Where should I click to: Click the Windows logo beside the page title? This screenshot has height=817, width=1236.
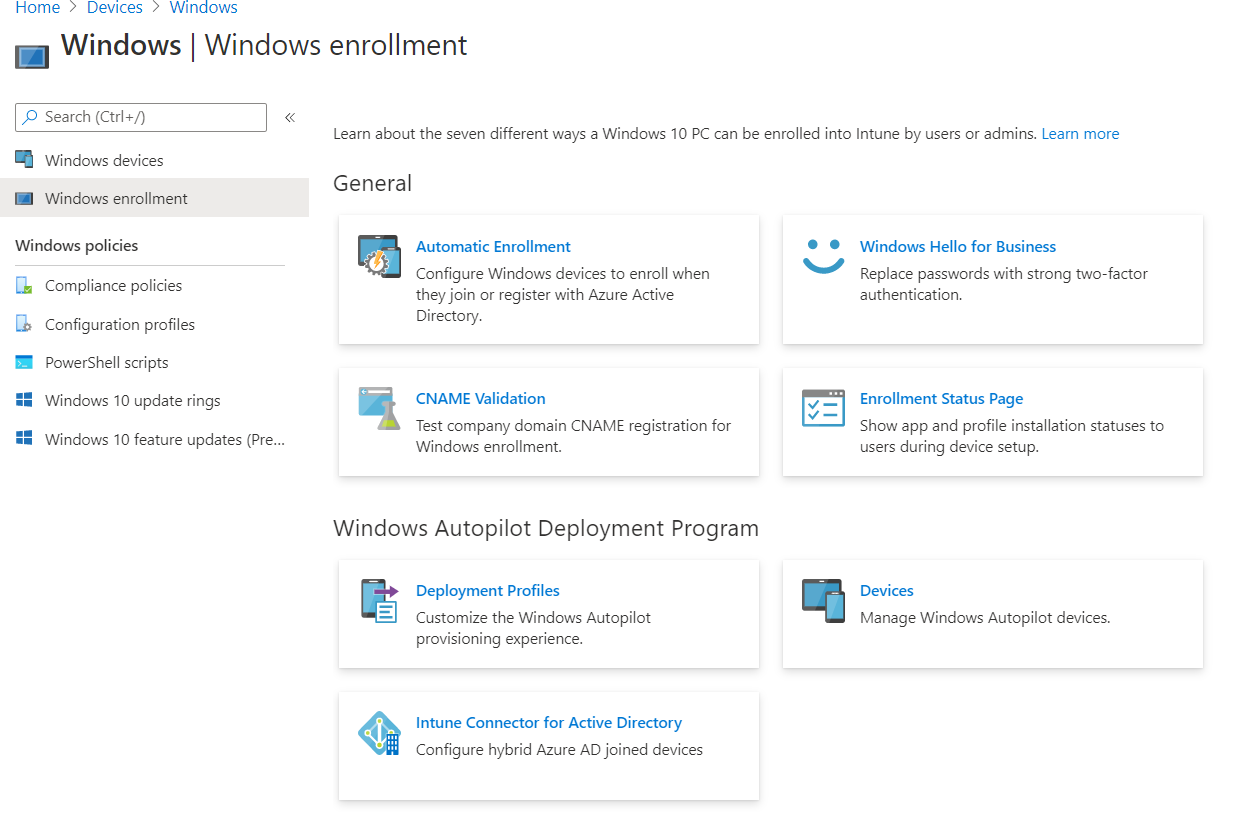coord(31,55)
